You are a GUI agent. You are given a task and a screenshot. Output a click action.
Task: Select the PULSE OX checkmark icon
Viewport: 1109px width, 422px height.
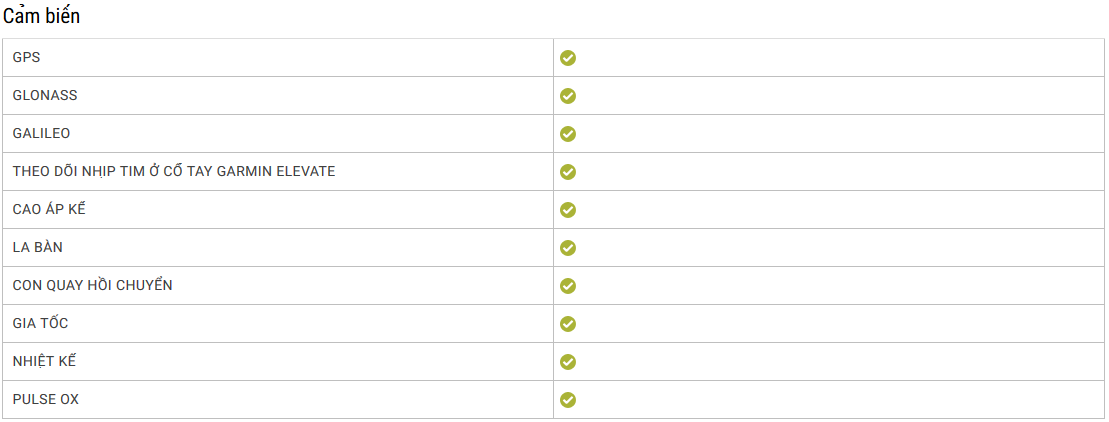point(567,400)
